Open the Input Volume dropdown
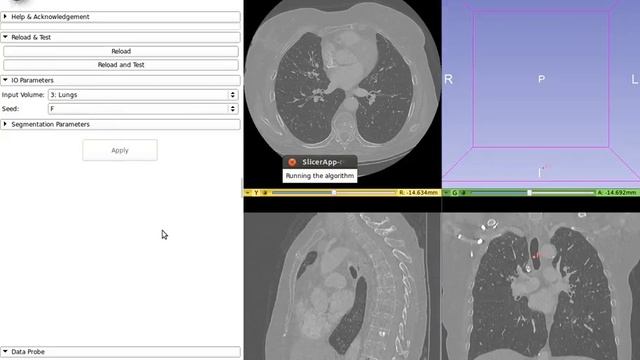The image size is (640, 360). [x=143, y=95]
